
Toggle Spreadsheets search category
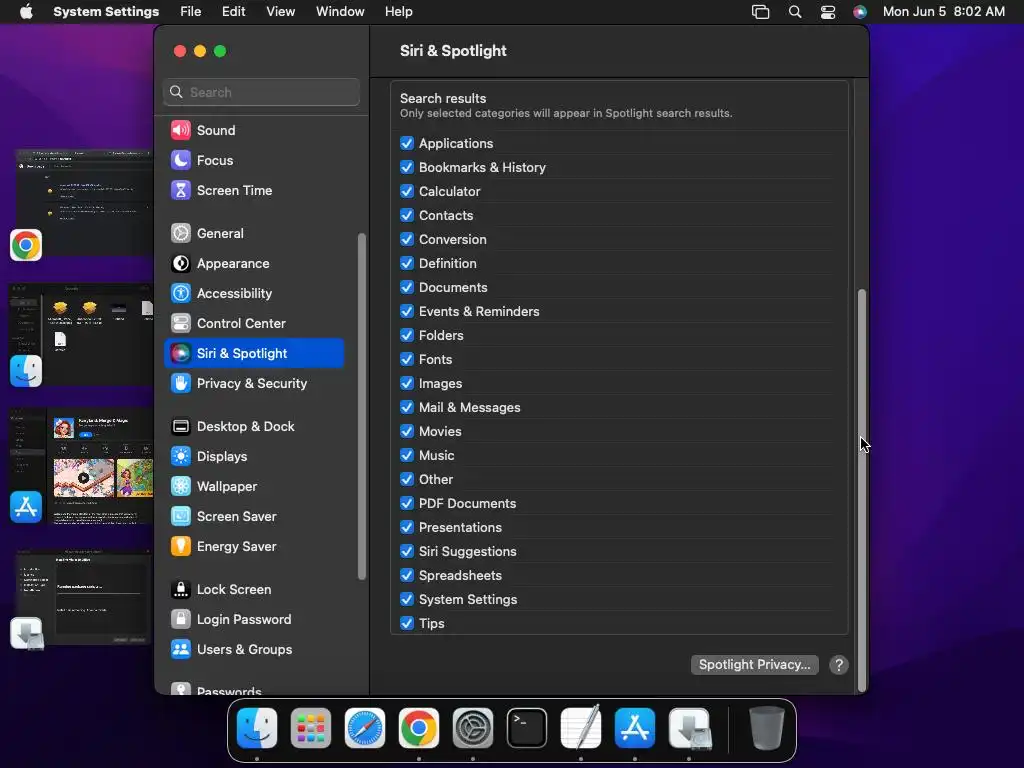[x=407, y=575]
